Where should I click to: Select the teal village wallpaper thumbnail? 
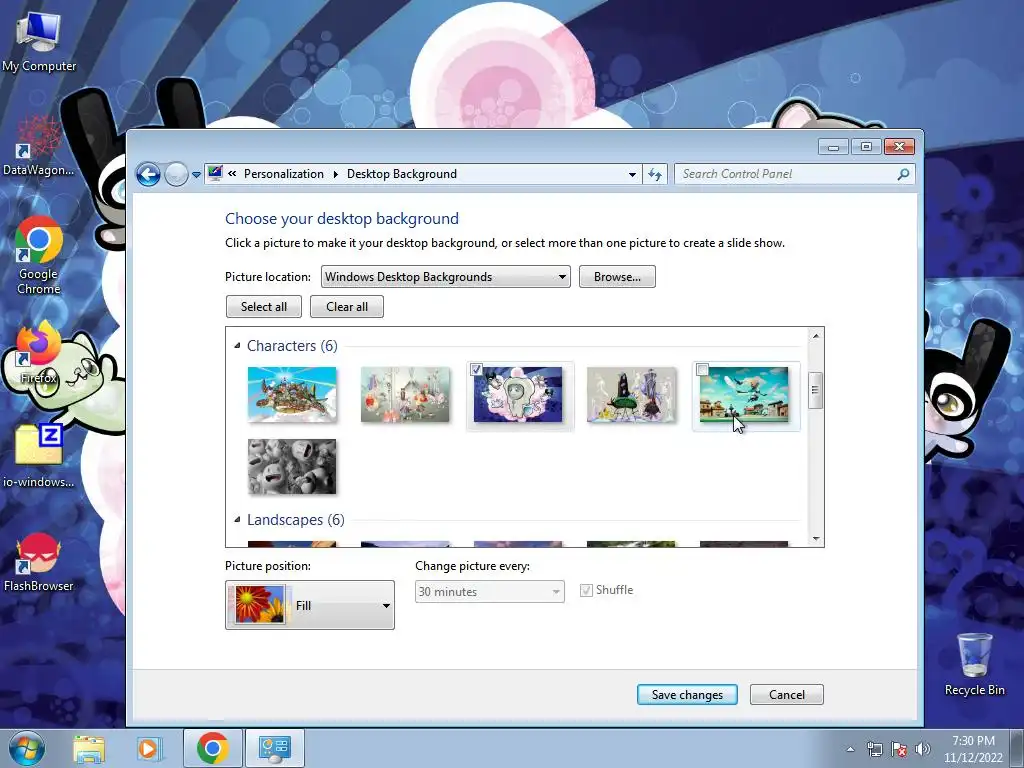point(744,394)
